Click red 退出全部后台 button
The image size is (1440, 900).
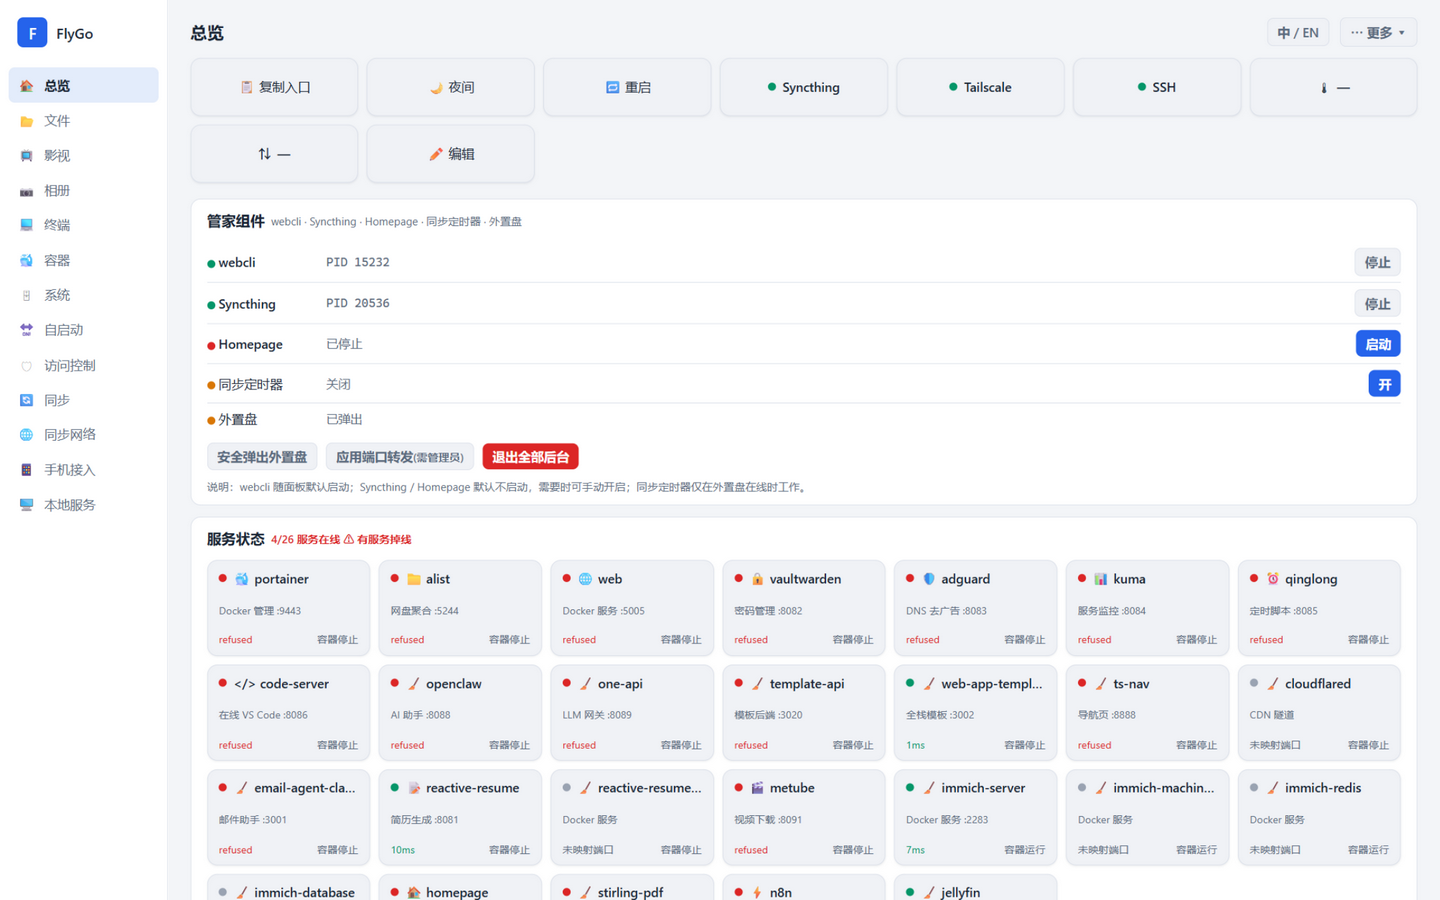(530, 457)
